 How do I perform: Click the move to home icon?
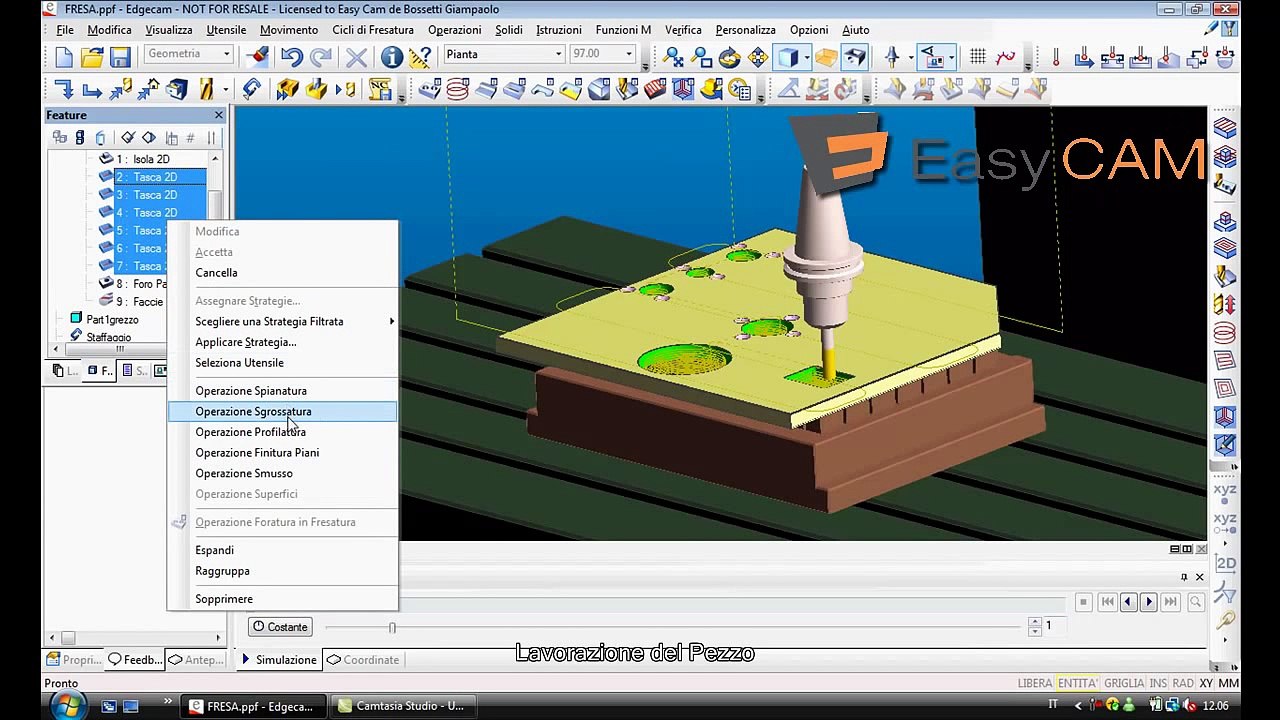(x=148, y=90)
